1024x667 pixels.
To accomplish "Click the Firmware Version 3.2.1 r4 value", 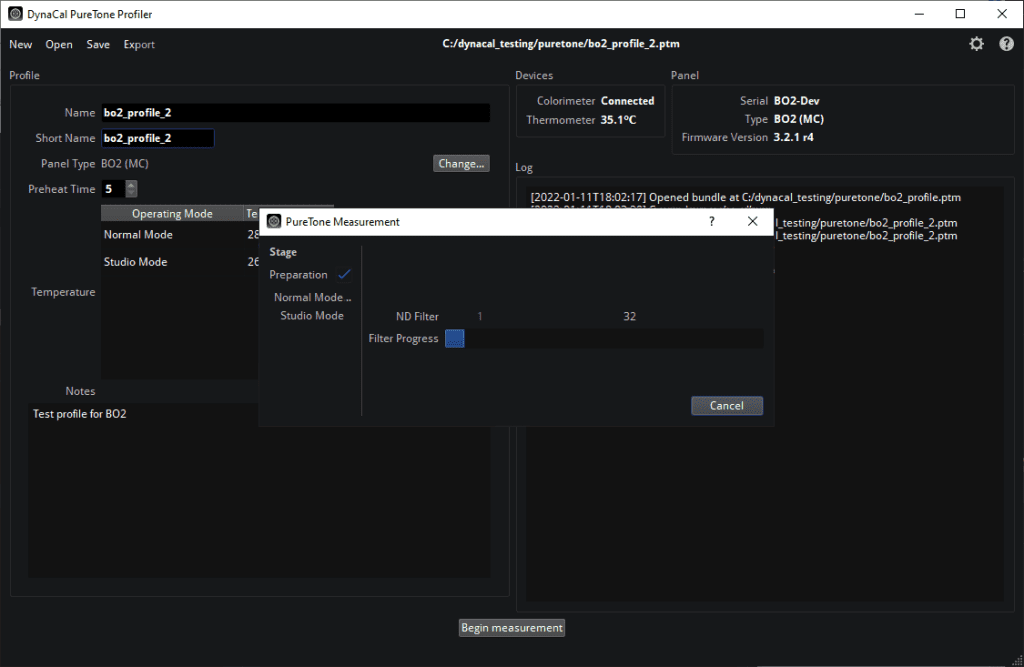I will tap(793, 137).
